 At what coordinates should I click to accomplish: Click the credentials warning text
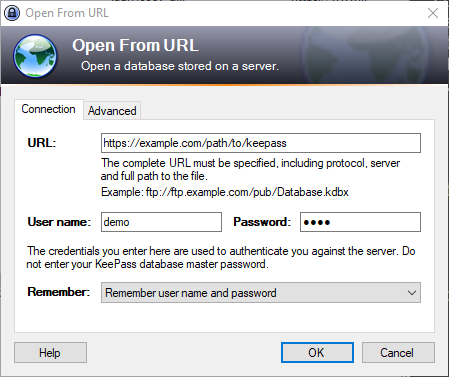click(x=221, y=257)
